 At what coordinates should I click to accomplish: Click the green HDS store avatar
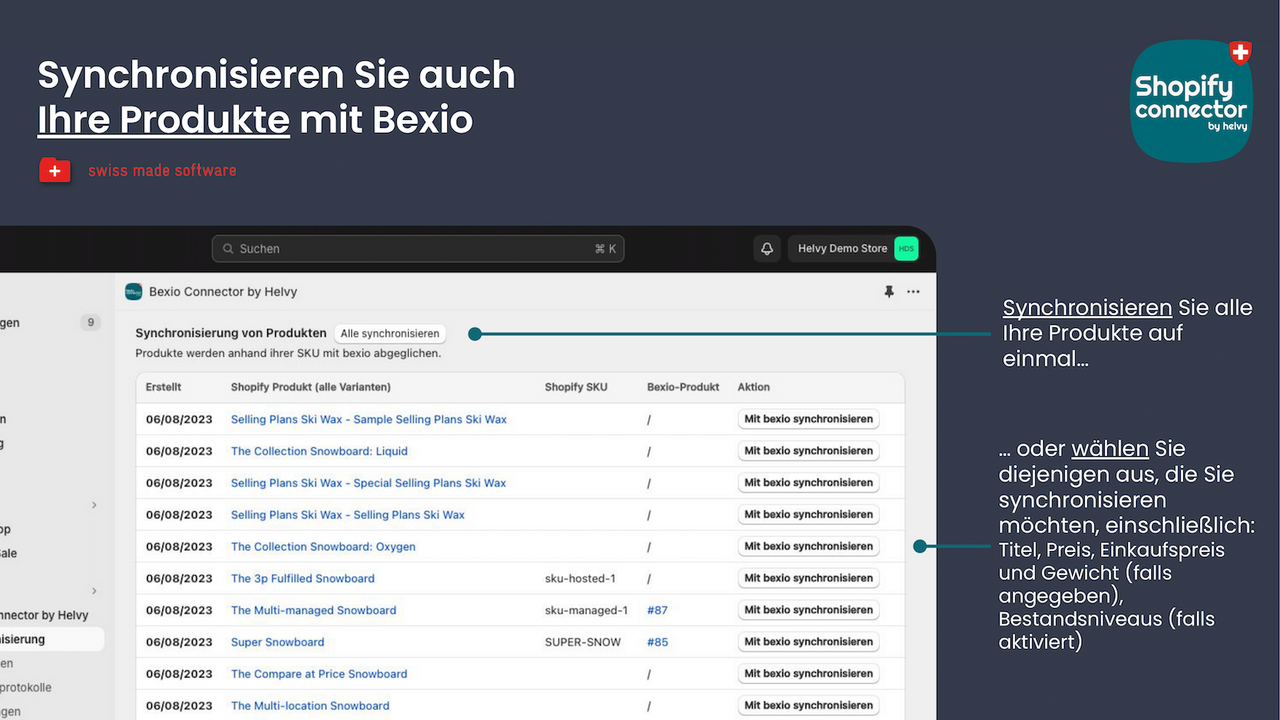coord(906,249)
